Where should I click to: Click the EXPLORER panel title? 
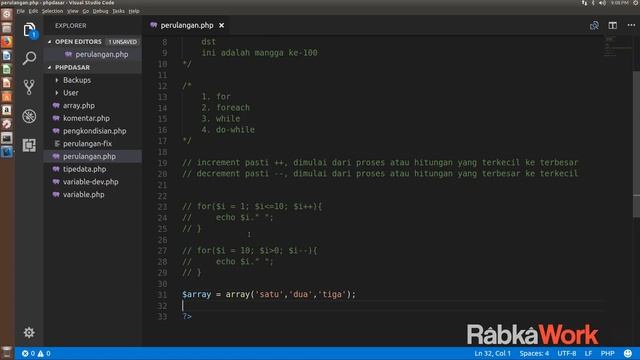(71, 25)
